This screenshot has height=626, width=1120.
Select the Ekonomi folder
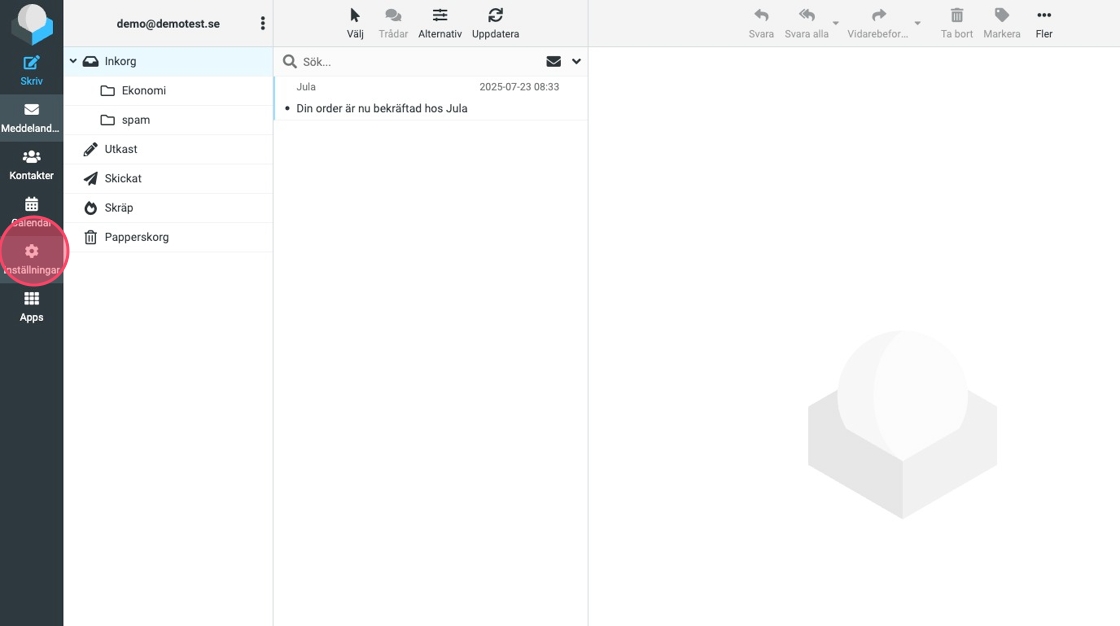pos(143,91)
